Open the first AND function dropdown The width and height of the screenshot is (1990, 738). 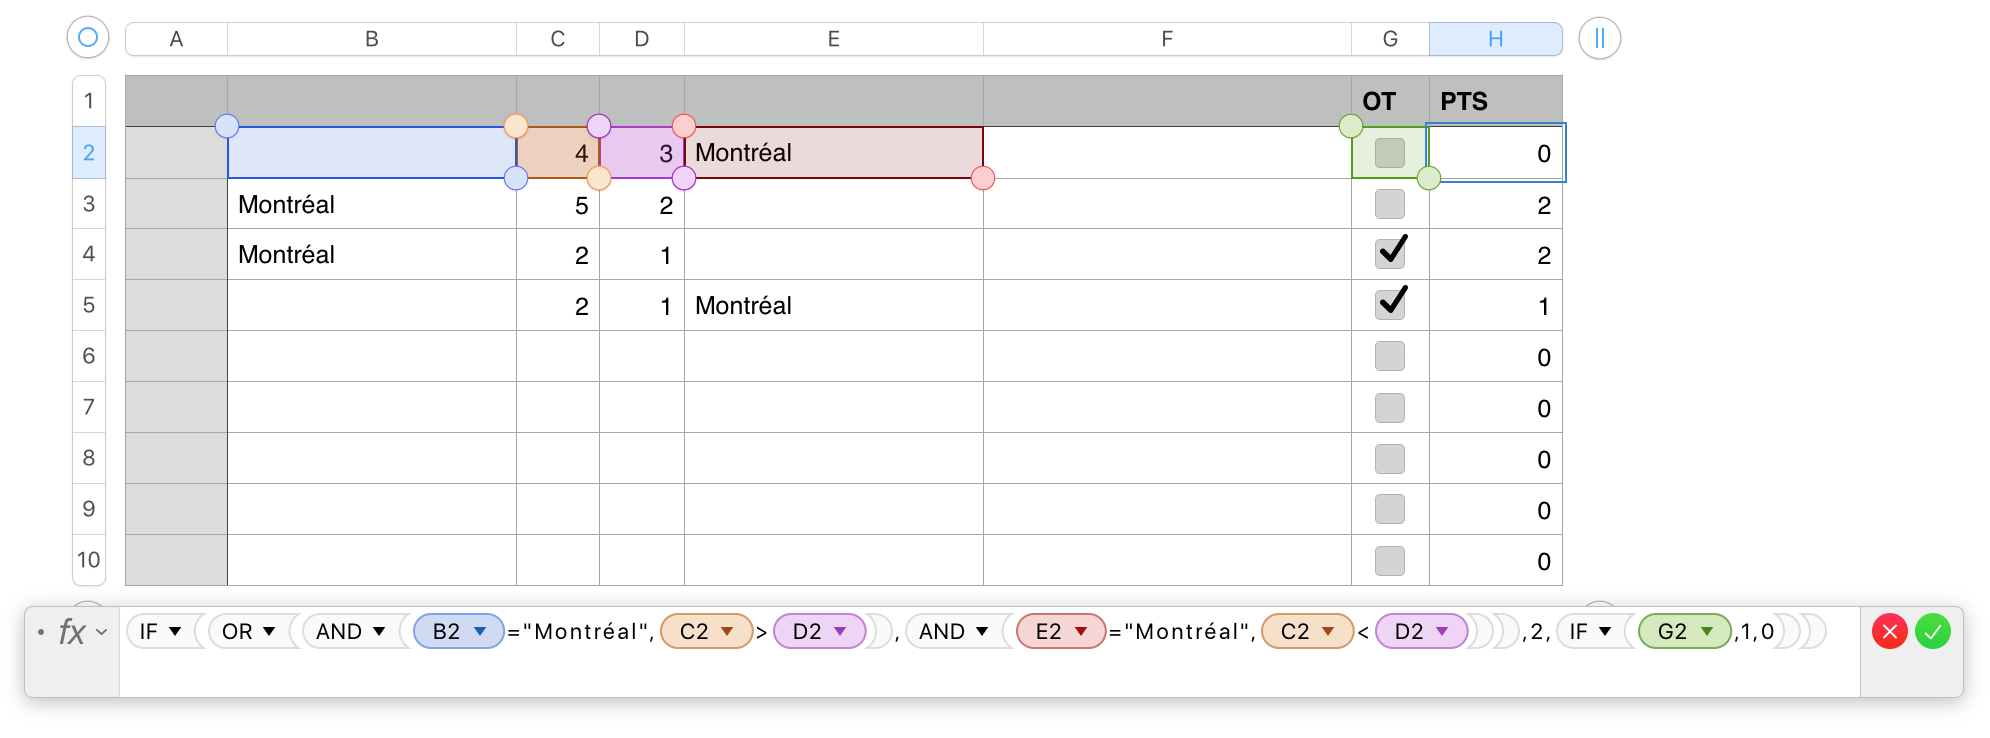[x=348, y=631]
